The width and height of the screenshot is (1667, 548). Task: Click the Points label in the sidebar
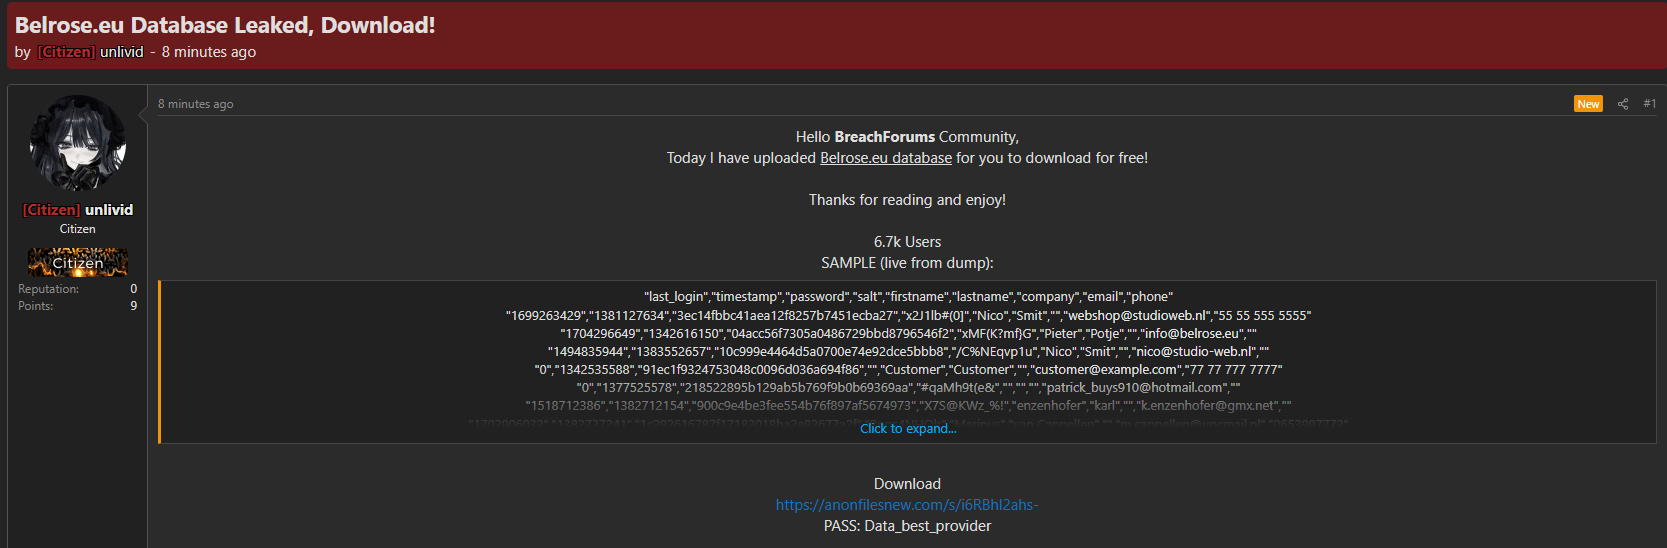(36, 306)
